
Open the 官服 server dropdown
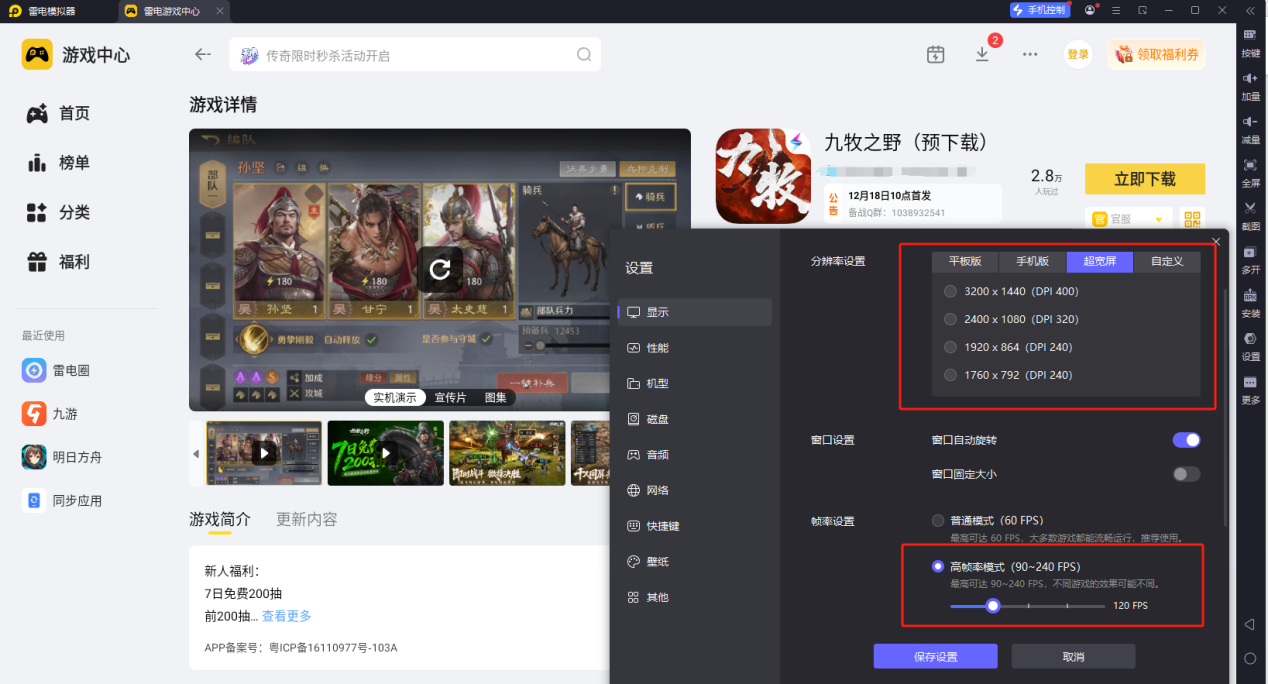[1129, 219]
